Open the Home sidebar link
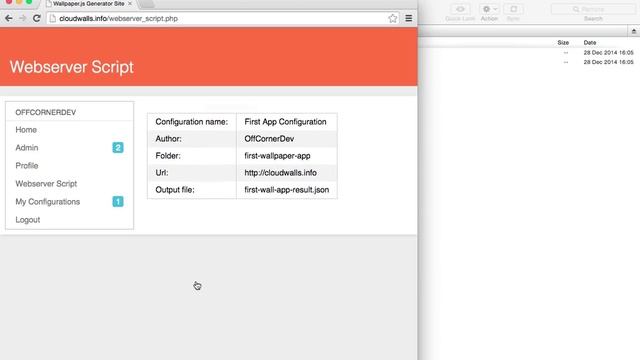This screenshot has height=360, width=640. [26, 130]
